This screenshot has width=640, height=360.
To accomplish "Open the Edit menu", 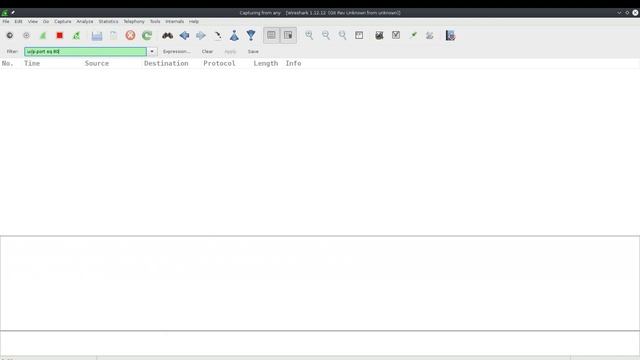I will point(18,21).
